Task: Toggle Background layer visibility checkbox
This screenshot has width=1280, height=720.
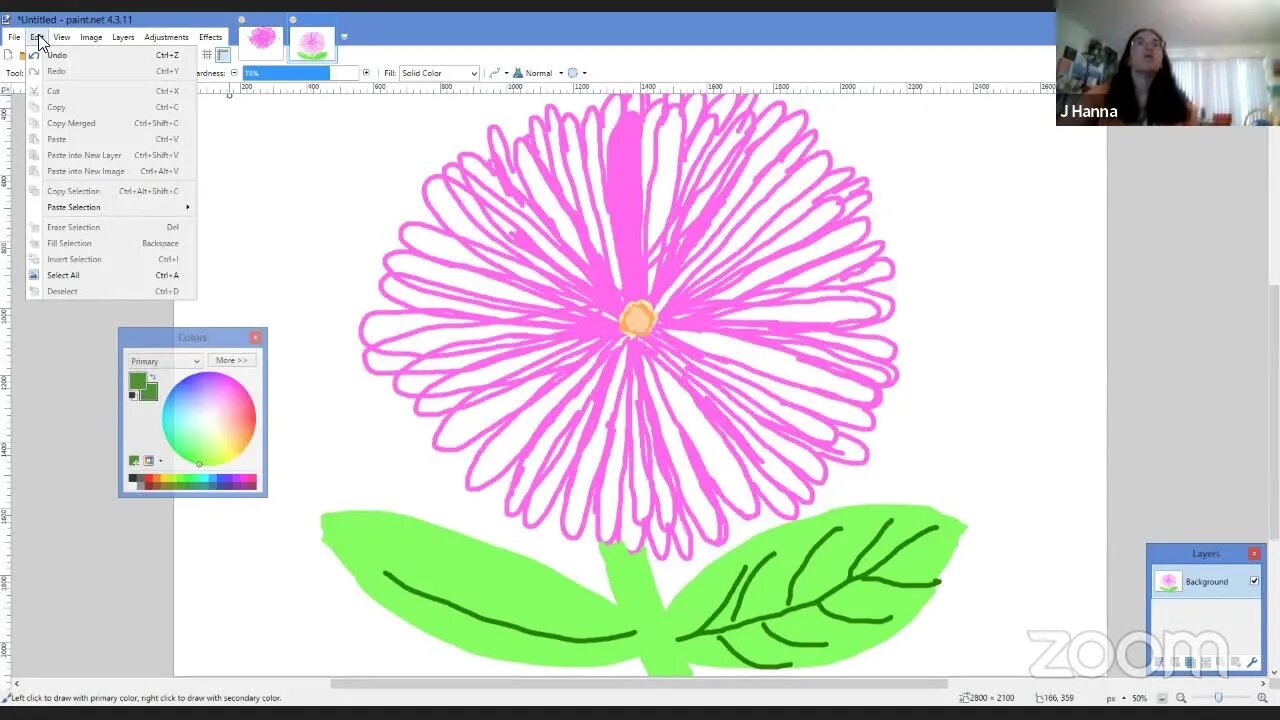Action: click(1254, 581)
